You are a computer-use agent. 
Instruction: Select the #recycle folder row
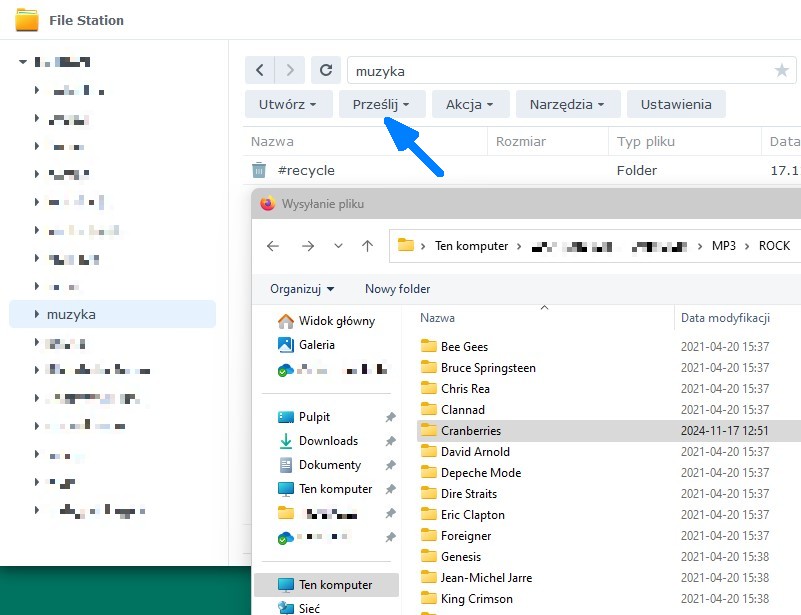[522, 170]
